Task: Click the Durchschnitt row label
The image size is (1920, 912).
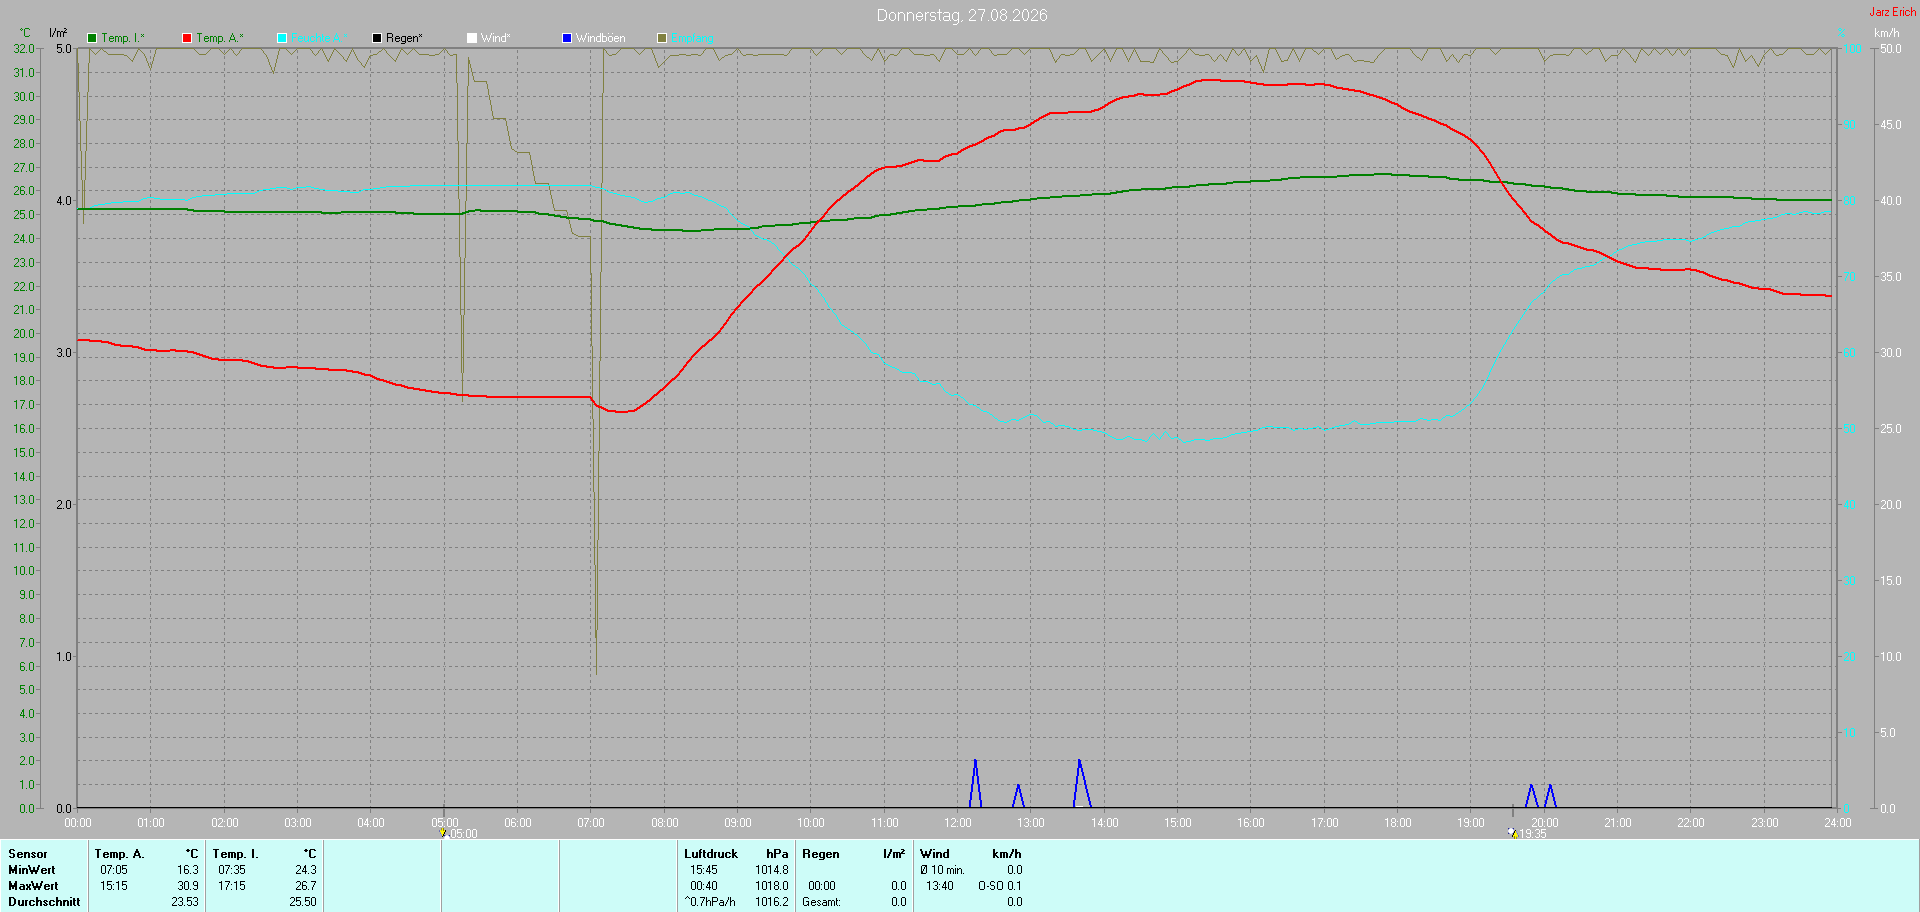Action: 44,902
